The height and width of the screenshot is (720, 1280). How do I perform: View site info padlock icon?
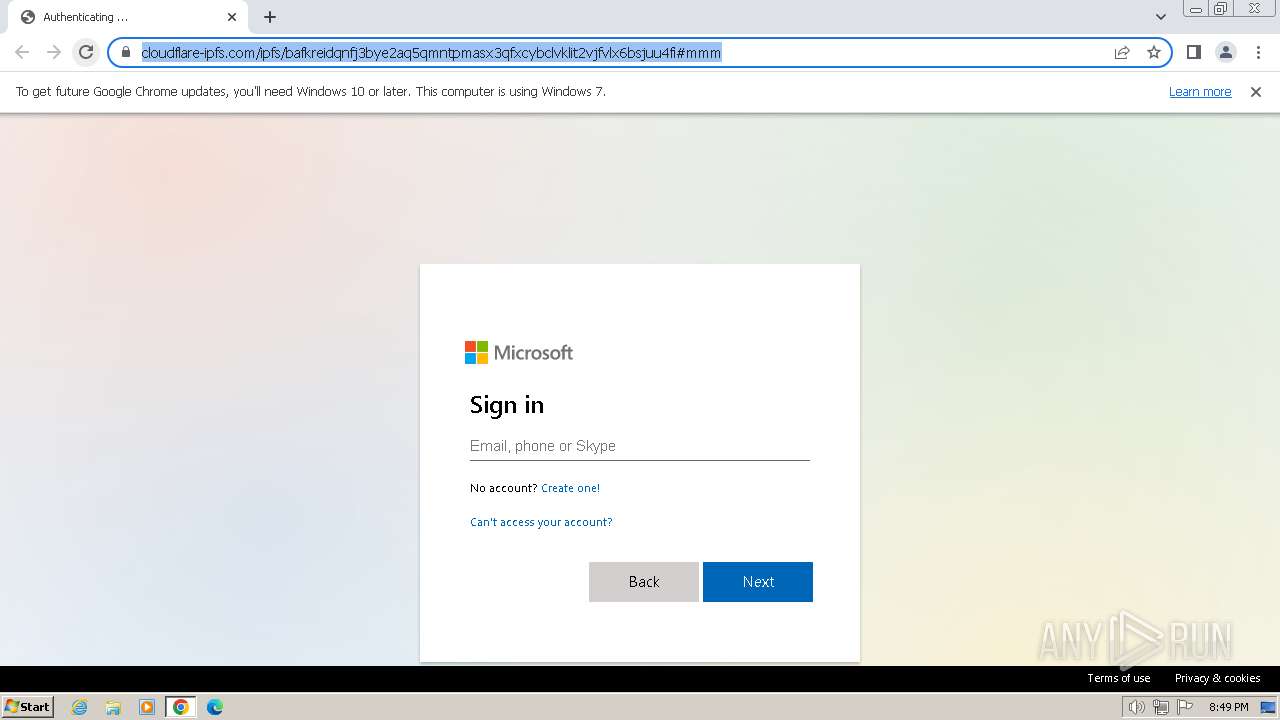(126, 52)
